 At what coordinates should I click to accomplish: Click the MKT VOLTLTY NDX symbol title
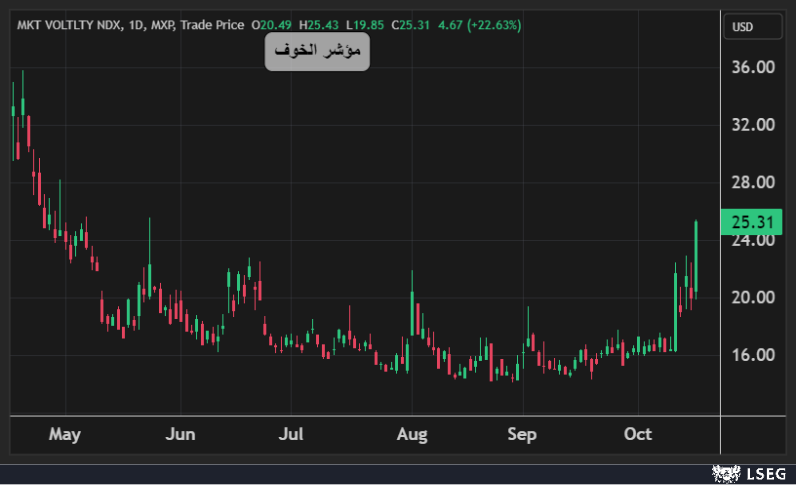pos(67,25)
